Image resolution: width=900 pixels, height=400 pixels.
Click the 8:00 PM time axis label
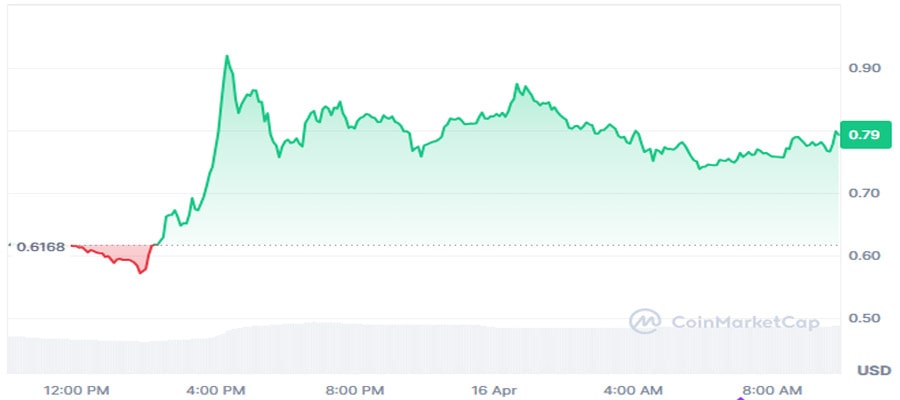(x=355, y=389)
